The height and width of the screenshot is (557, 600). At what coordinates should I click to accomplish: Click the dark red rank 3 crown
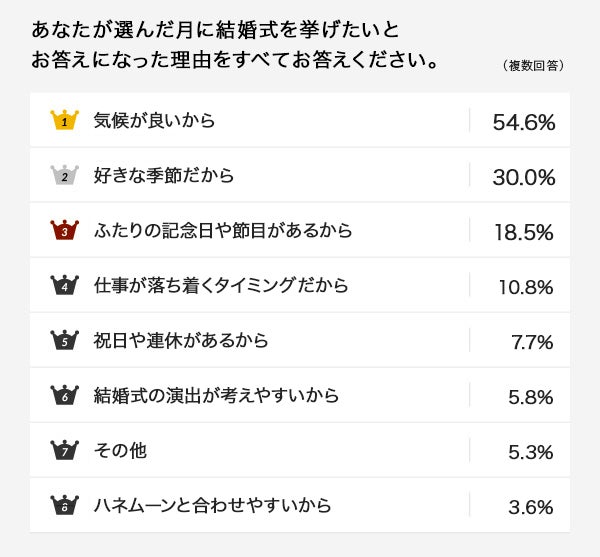pyautogui.click(x=64, y=231)
